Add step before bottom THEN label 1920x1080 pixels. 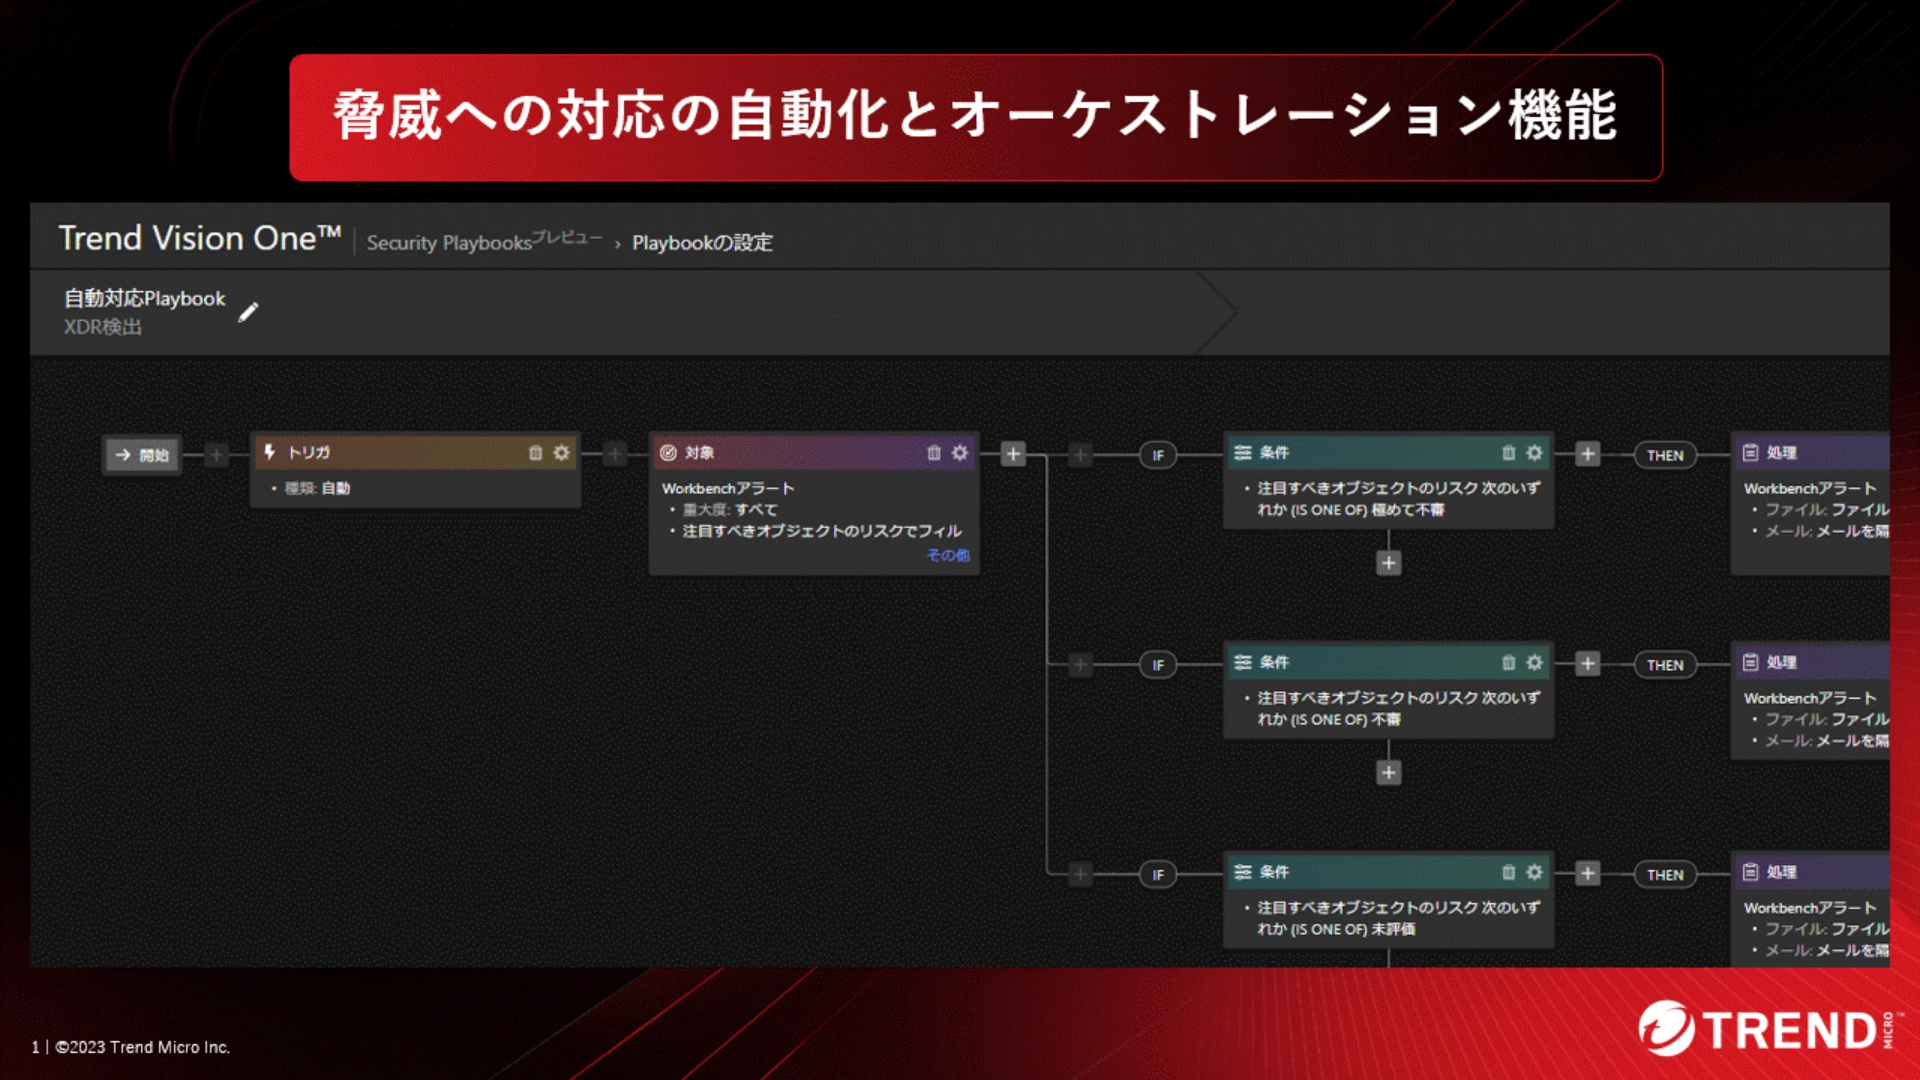point(1588,873)
